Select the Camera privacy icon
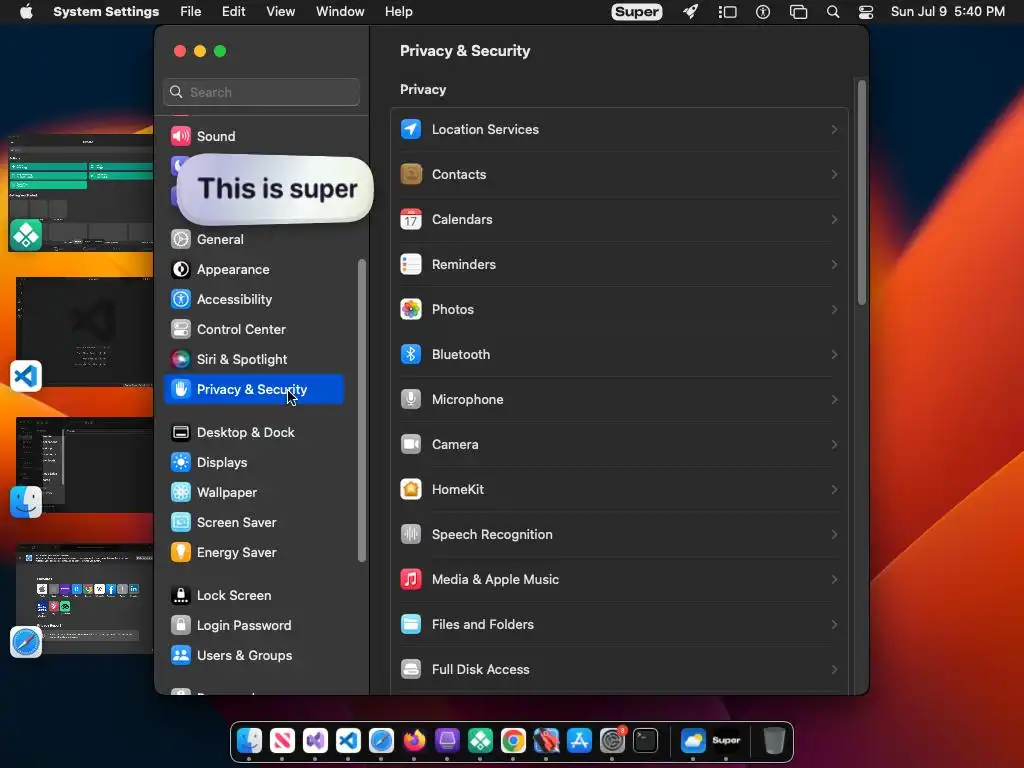This screenshot has height=768, width=1024. point(411,445)
